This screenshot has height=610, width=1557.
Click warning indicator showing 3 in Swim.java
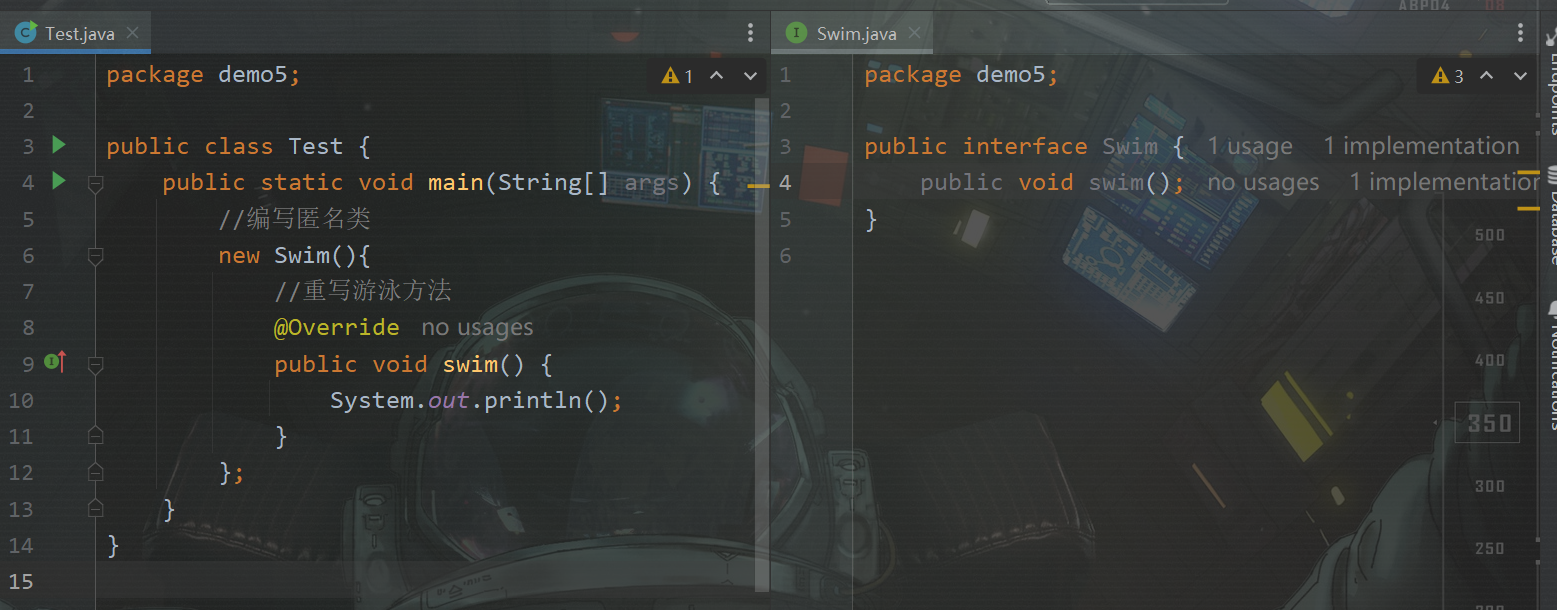(x=1447, y=76)
